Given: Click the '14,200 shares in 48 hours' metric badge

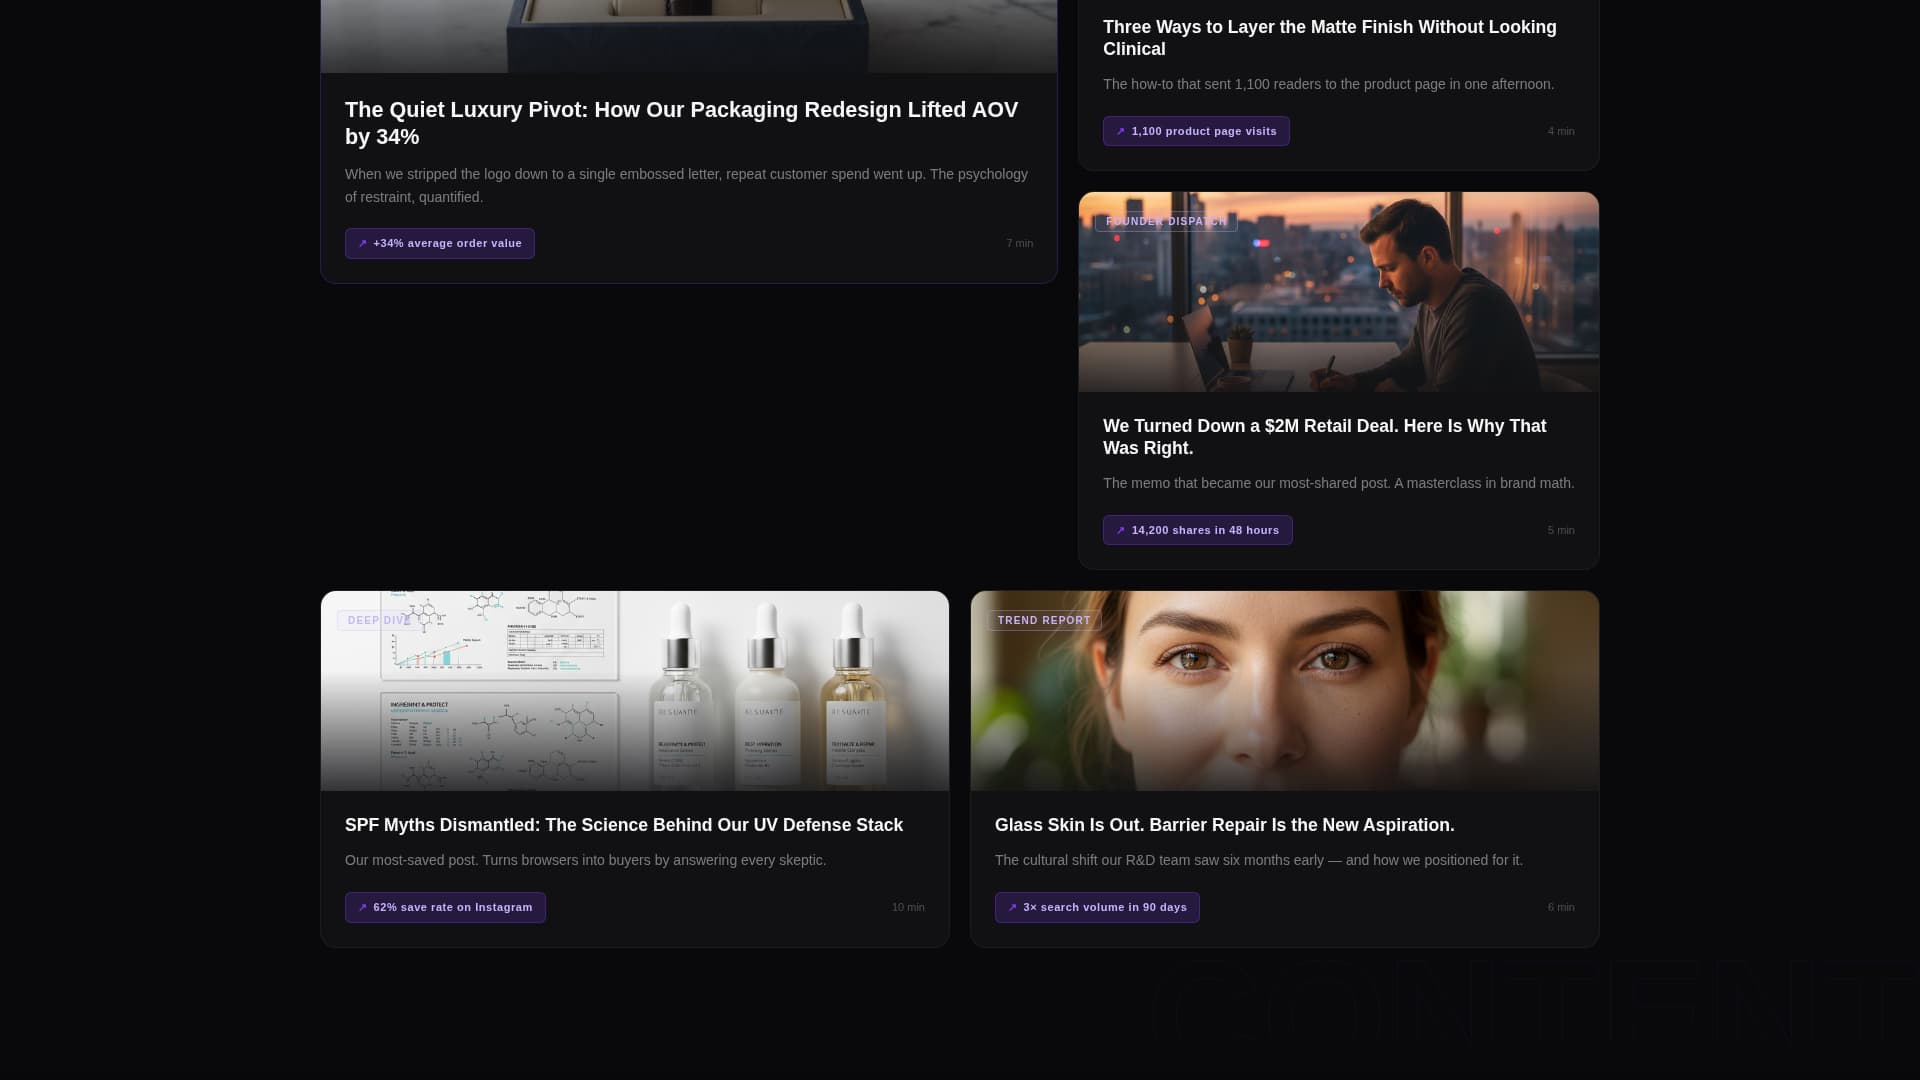Looking at the screenshot, I should pos(1198,530).
